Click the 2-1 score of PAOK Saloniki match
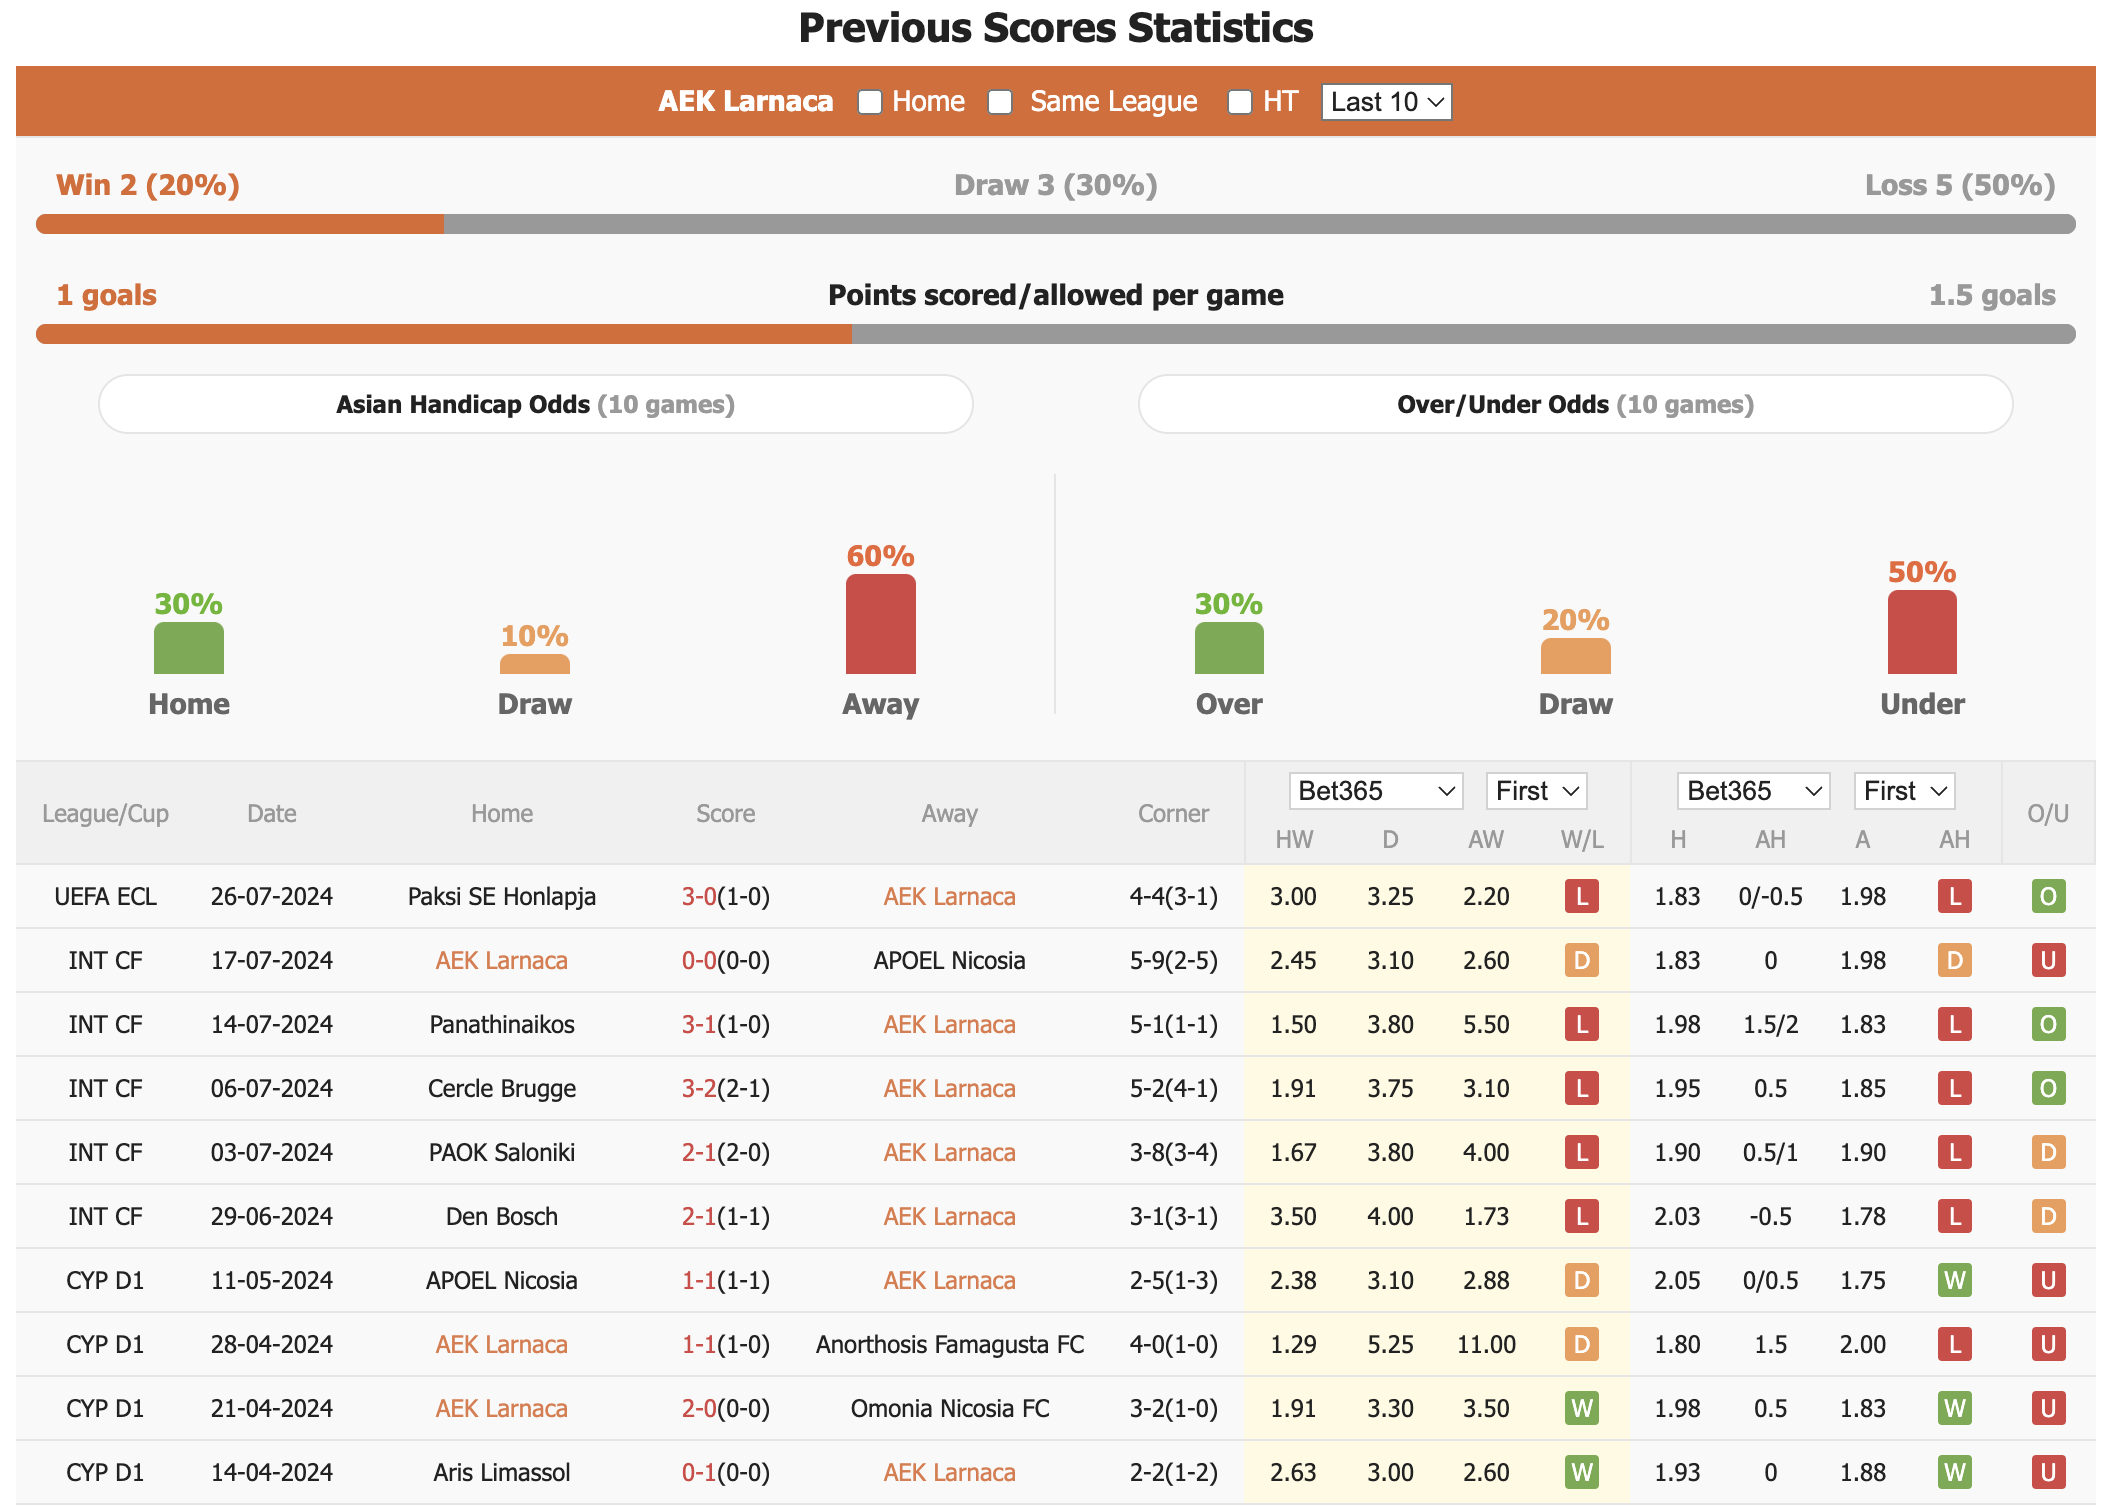 [x=699, y=1153]
